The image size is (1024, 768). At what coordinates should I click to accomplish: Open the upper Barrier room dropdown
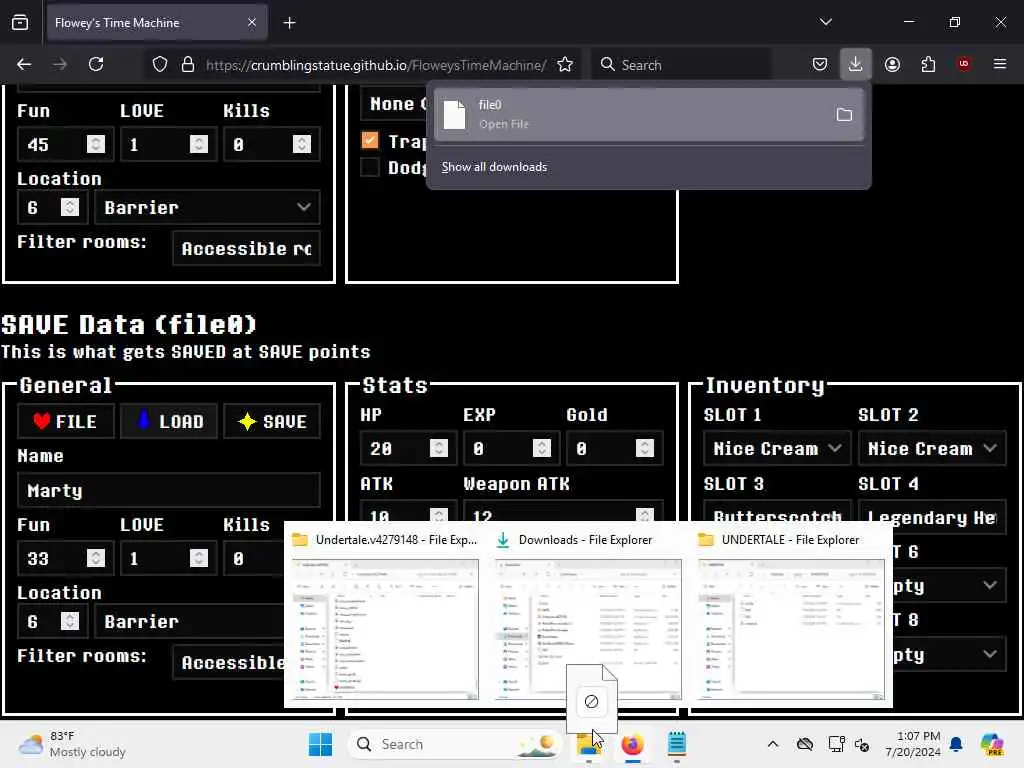[207, 208]
